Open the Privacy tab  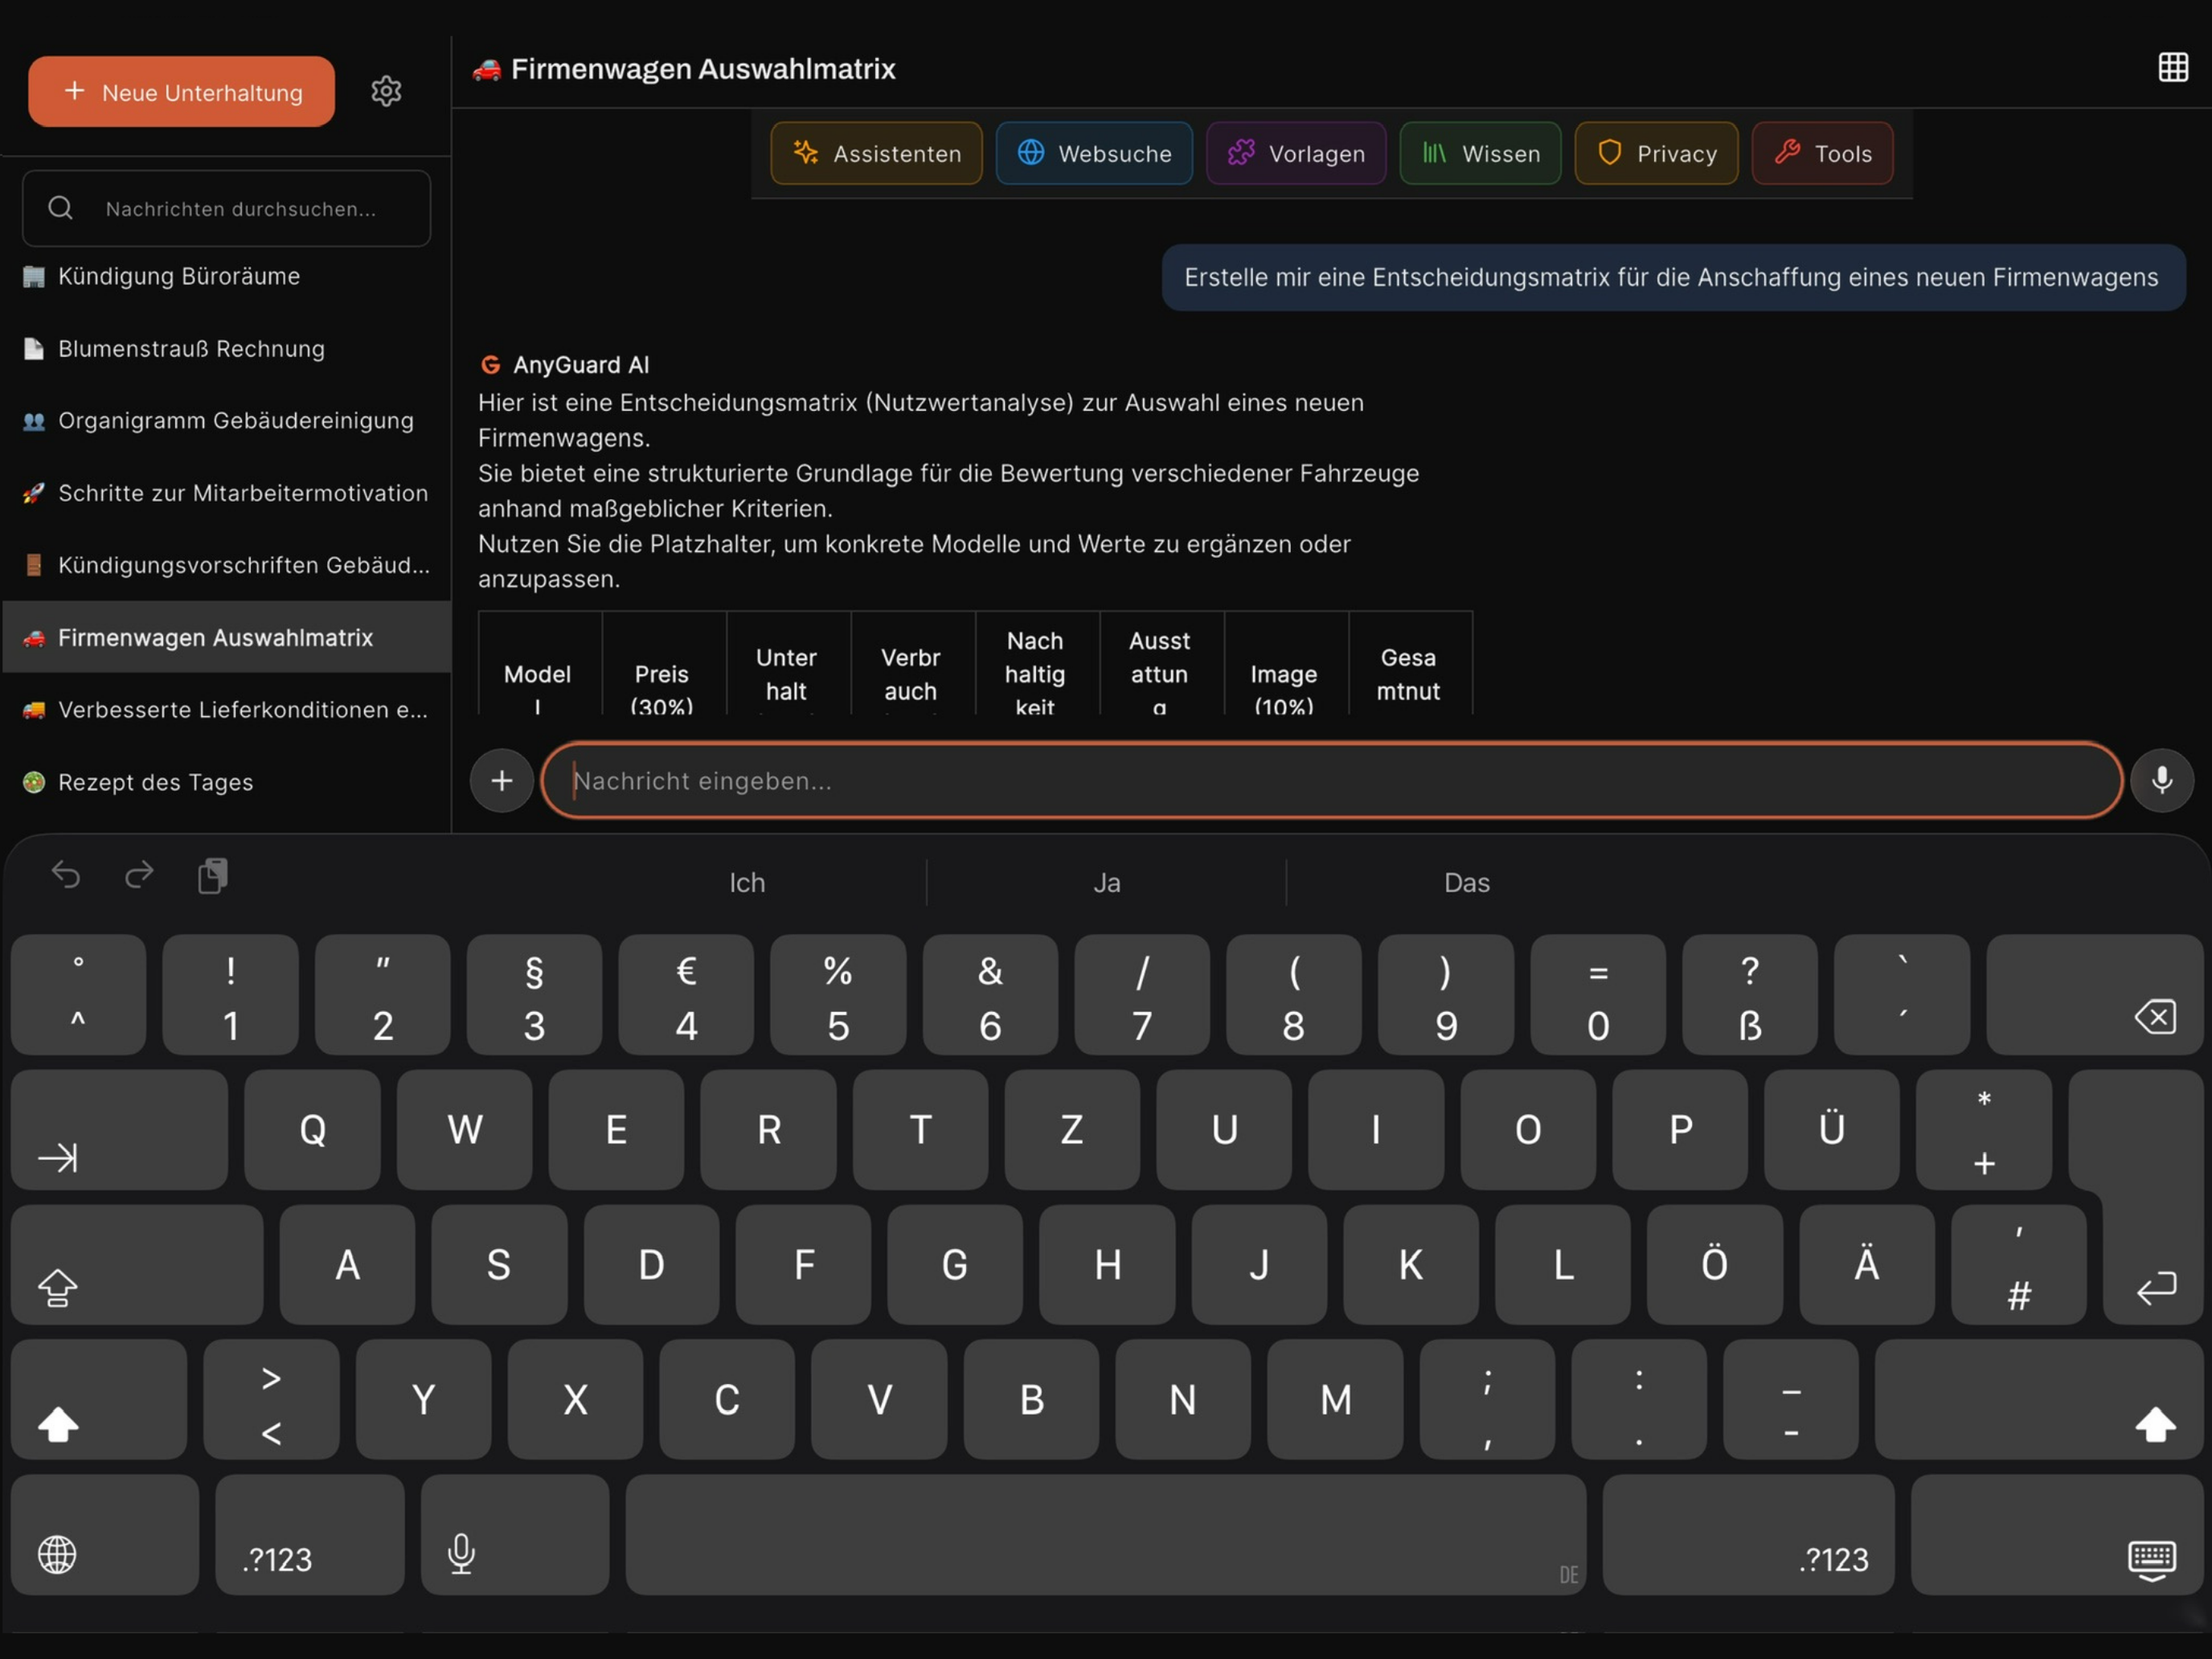point(1656,153)
